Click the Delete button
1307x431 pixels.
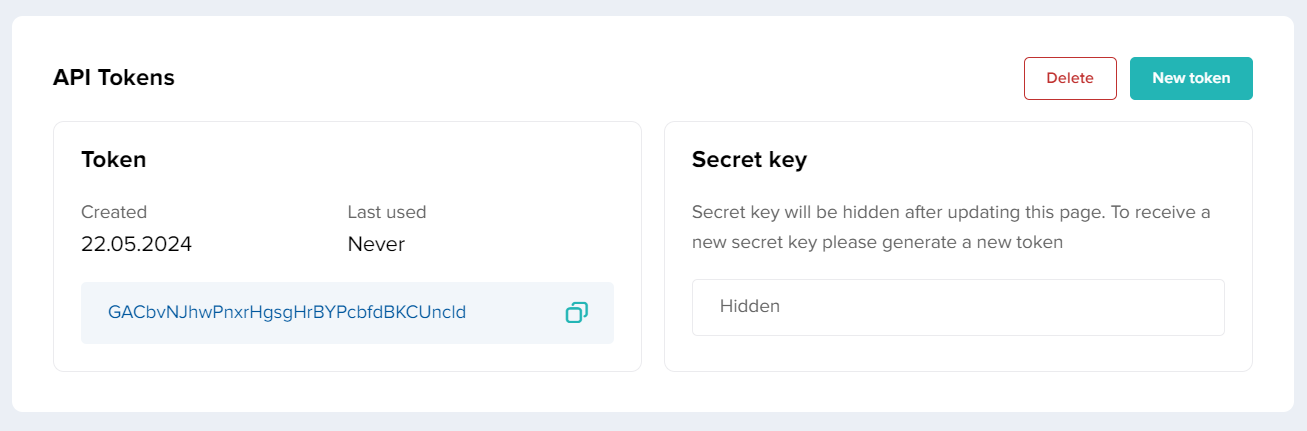(1069, 78)
